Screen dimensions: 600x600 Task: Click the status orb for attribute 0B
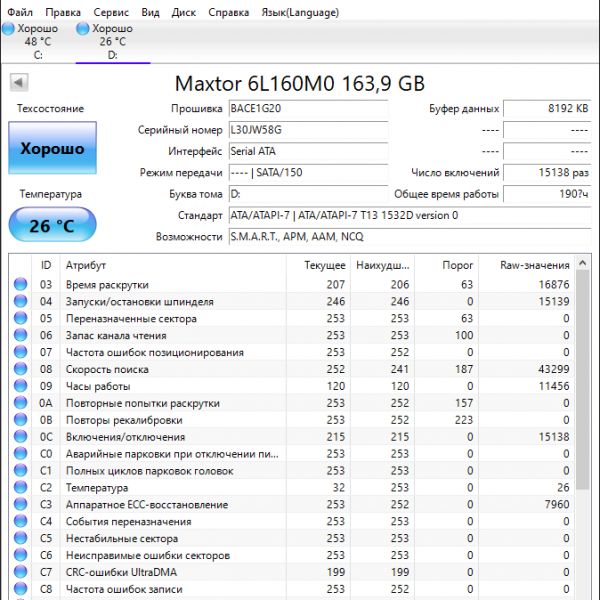21,419
